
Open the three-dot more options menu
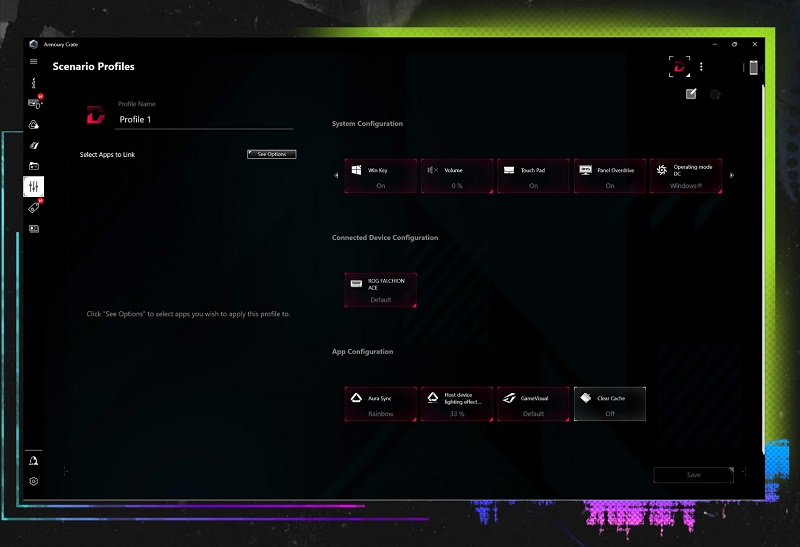(702, 67)
